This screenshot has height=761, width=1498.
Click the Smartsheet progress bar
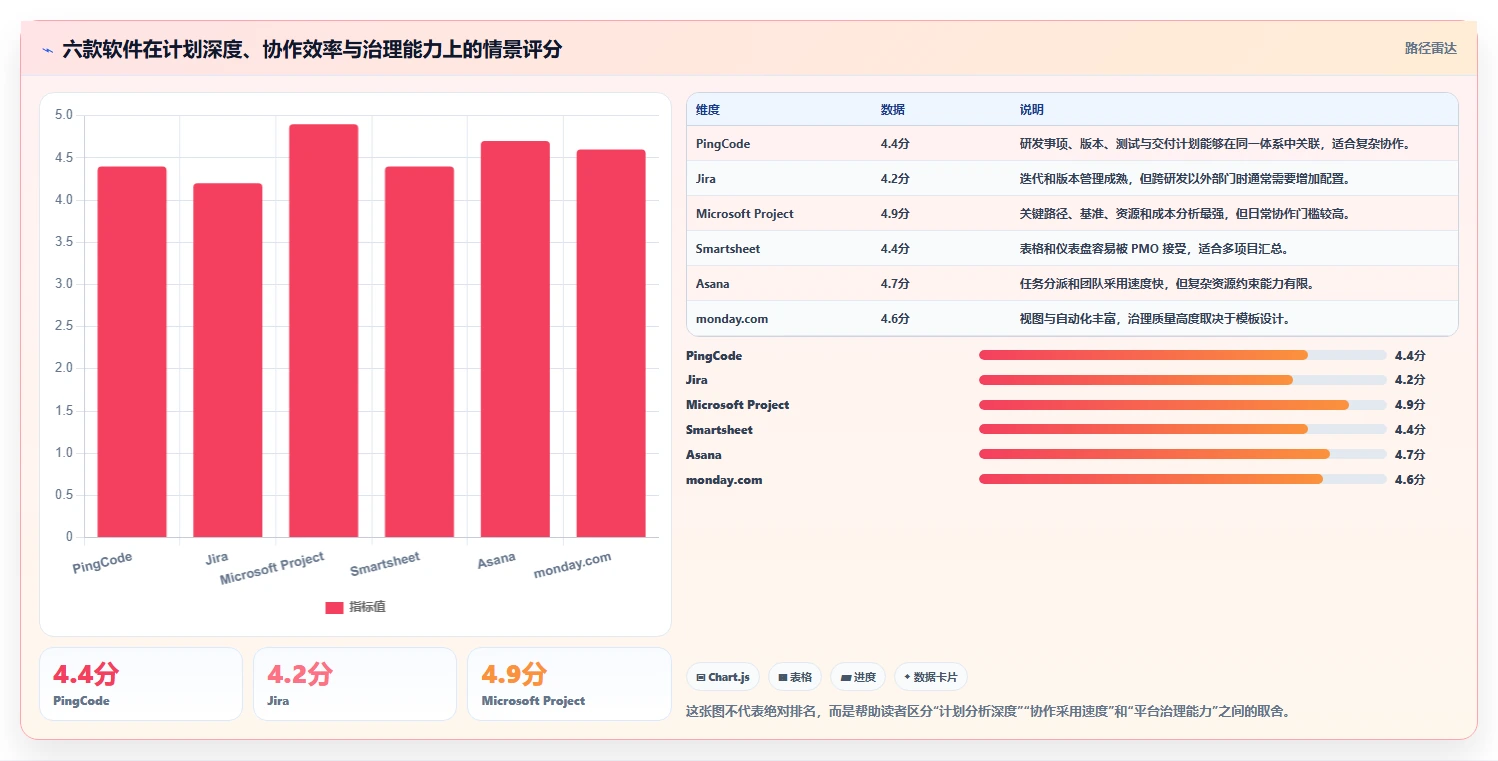click(x=1182, y=430)
